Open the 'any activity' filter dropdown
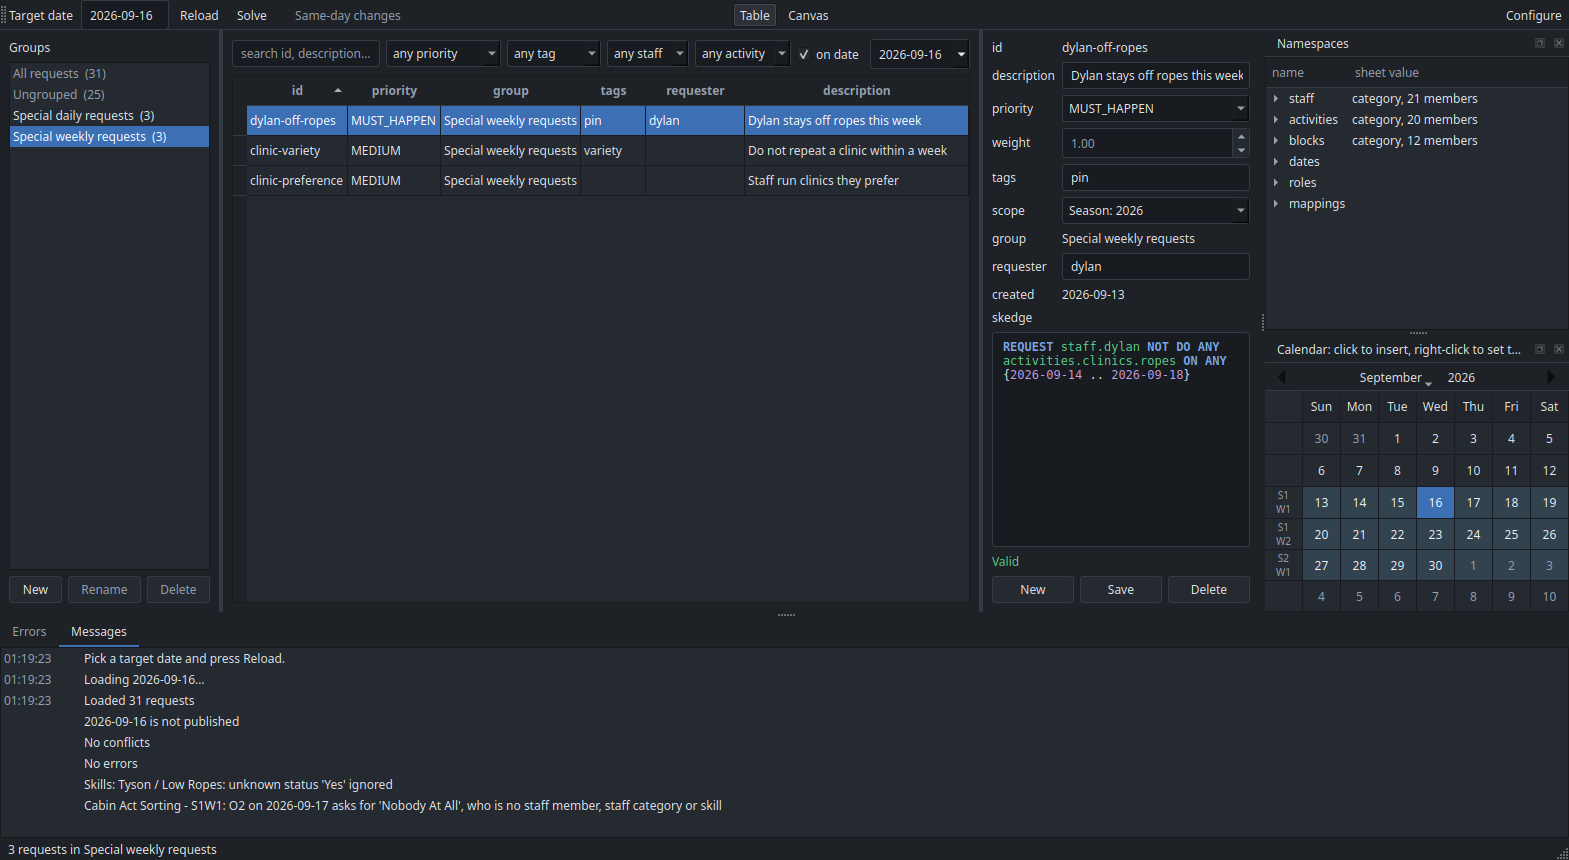The height and width of the screenshot is (860, 1569). [742, 54]
